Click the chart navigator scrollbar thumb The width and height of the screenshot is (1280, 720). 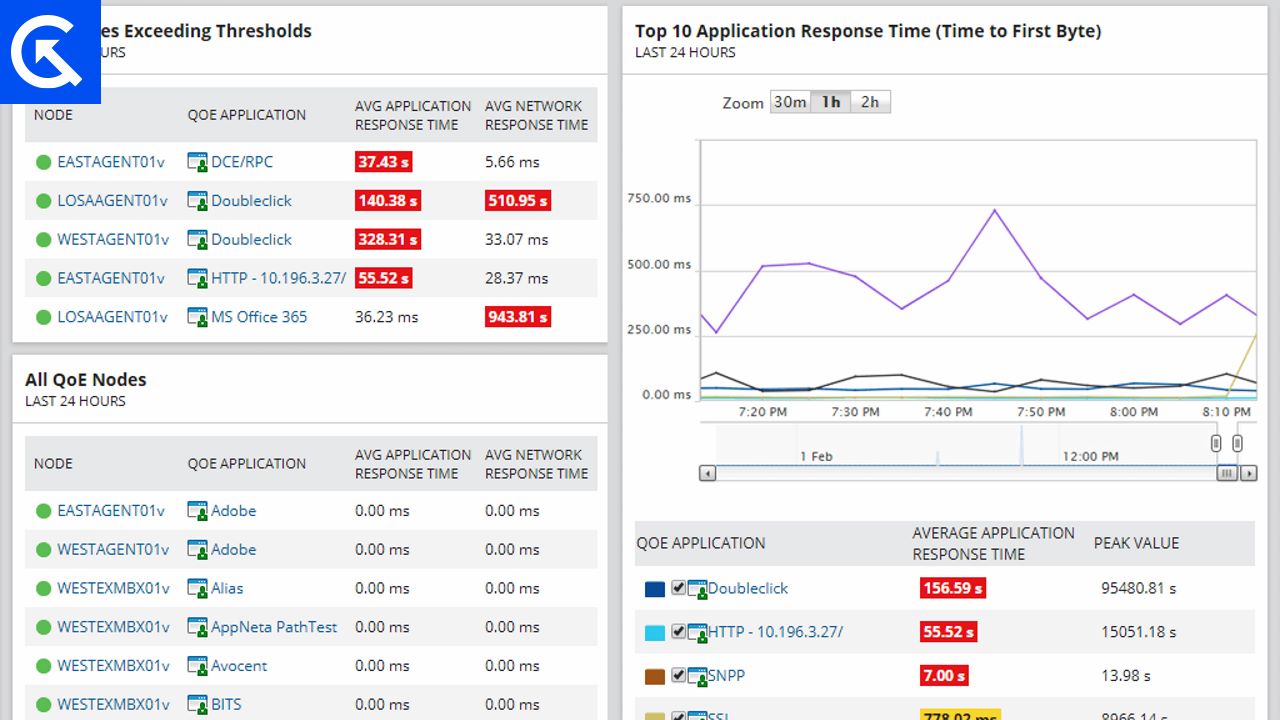point(1227,473)
